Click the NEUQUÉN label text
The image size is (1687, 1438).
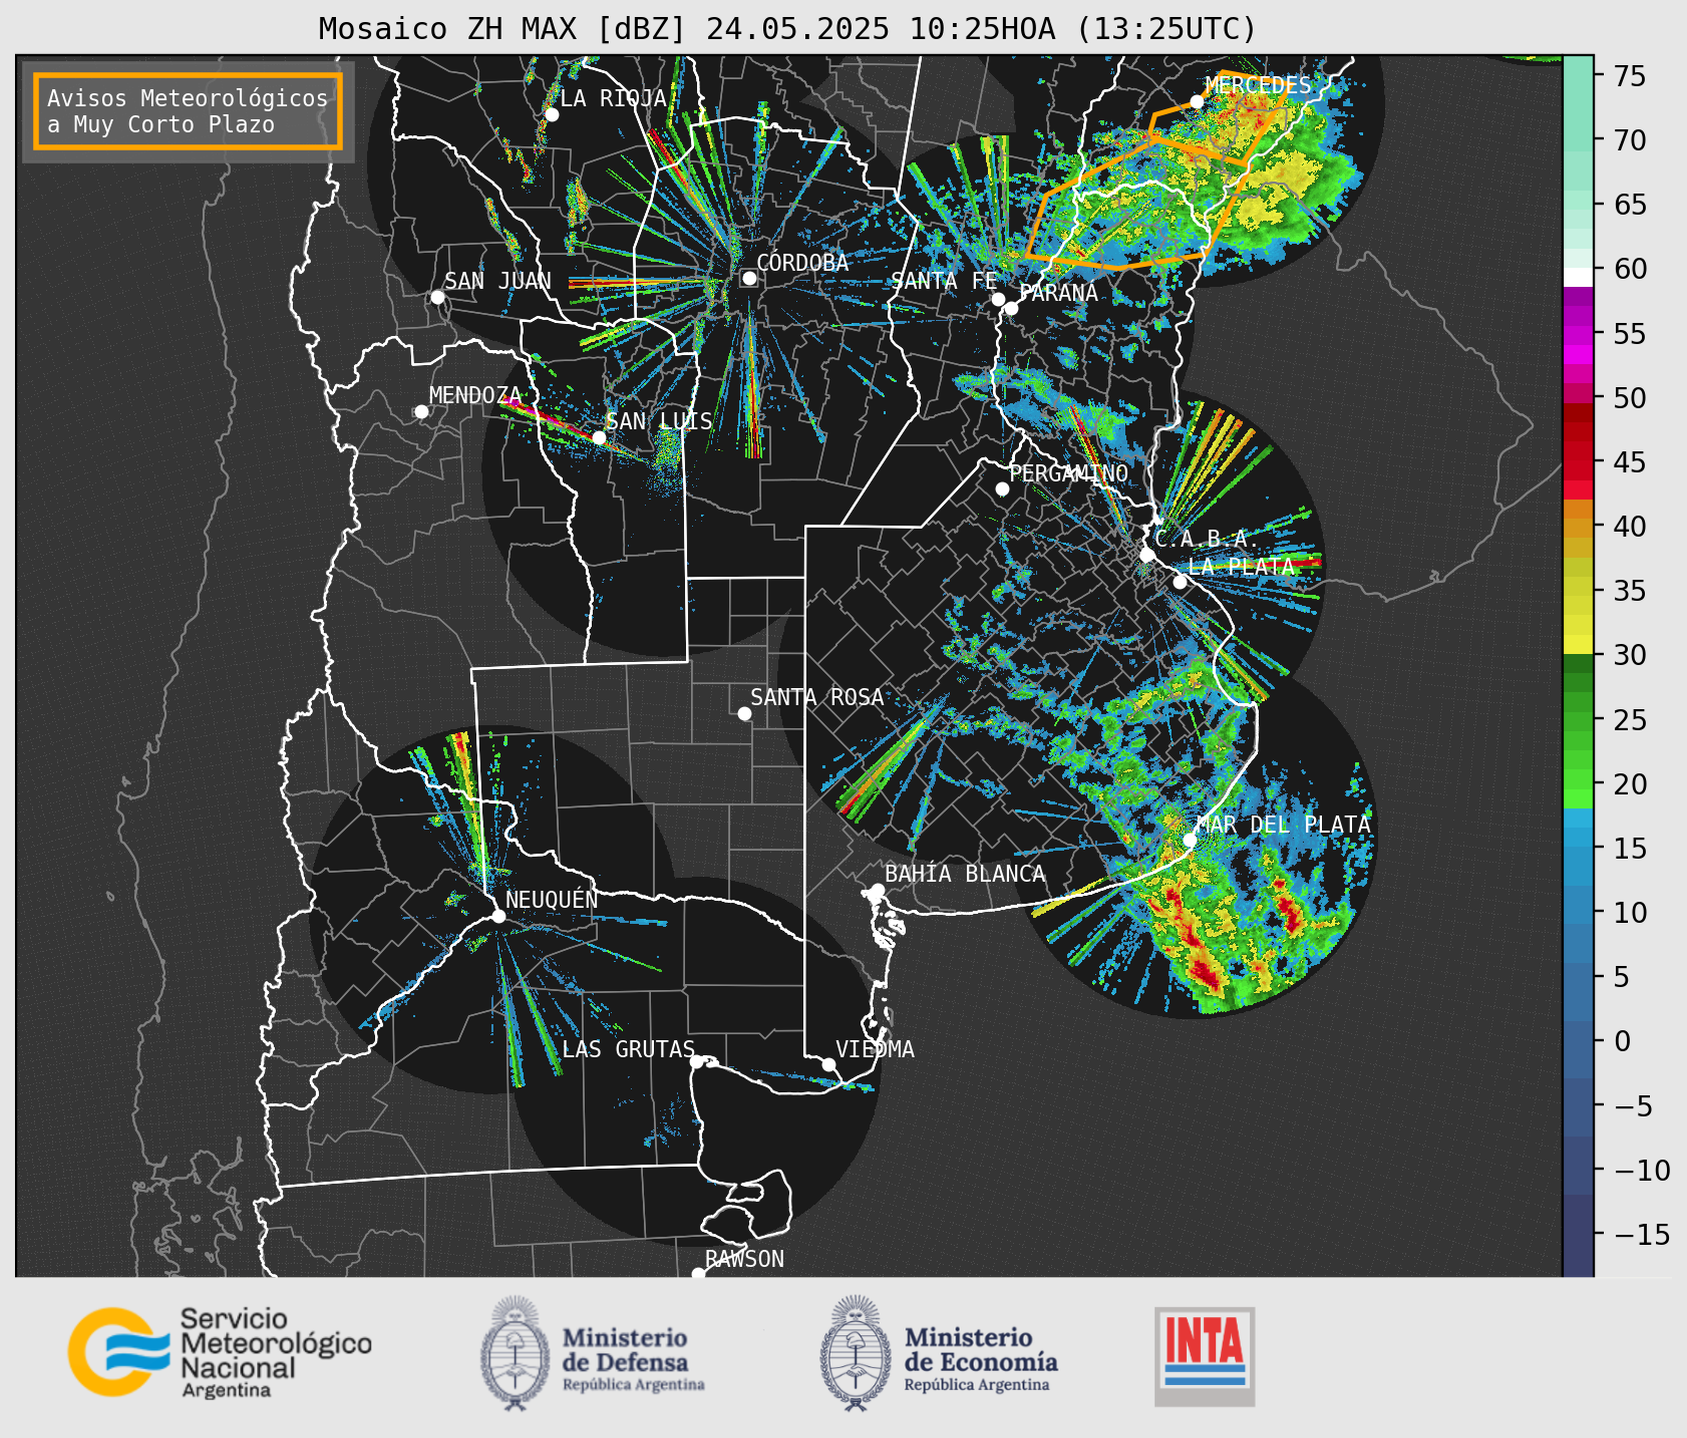551,900
